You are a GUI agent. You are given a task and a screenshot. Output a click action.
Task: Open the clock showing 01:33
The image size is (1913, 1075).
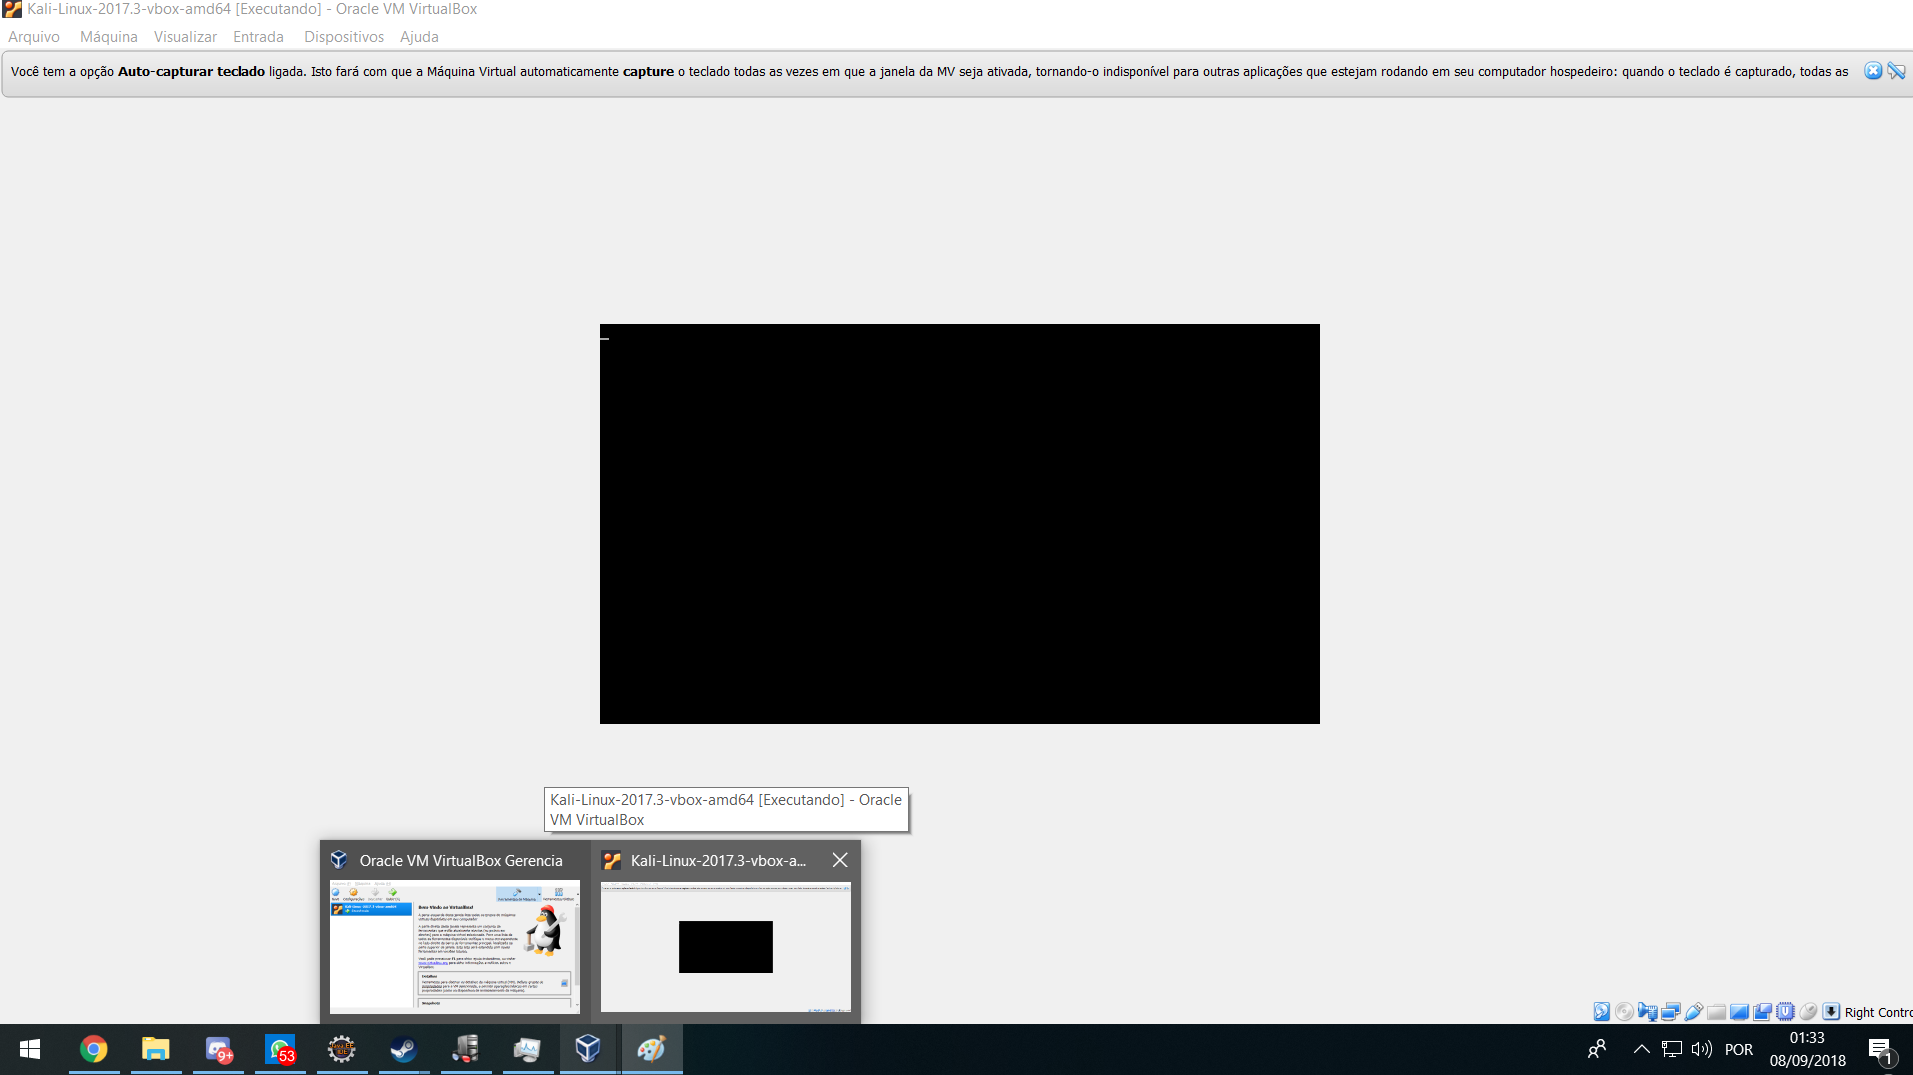click(x=1808, y=1049)
